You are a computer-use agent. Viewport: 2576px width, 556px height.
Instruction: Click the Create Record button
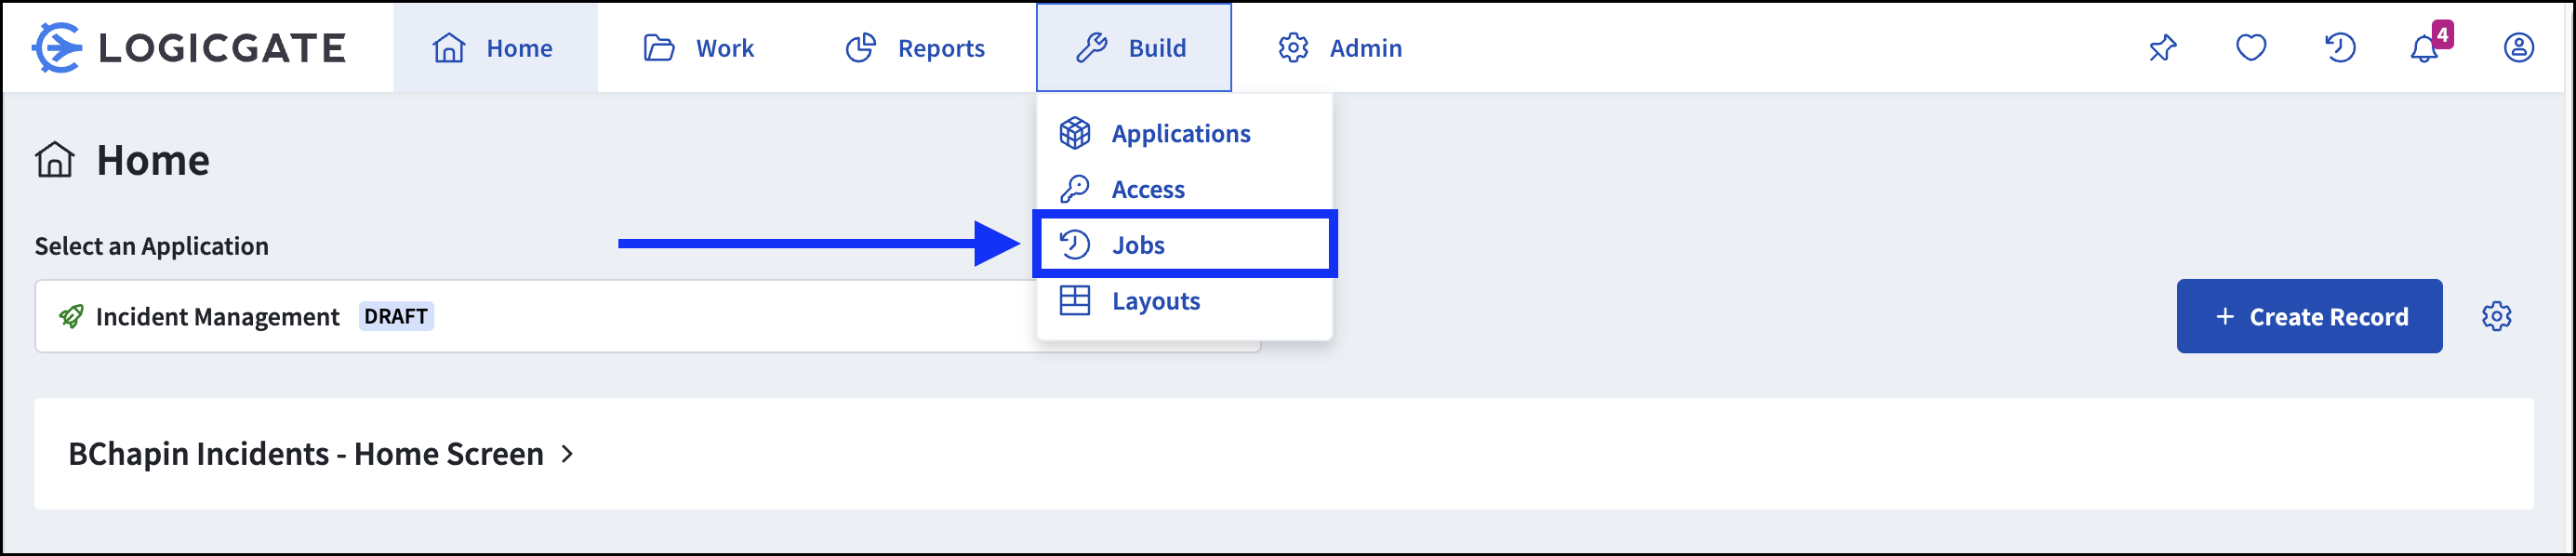2309,316
